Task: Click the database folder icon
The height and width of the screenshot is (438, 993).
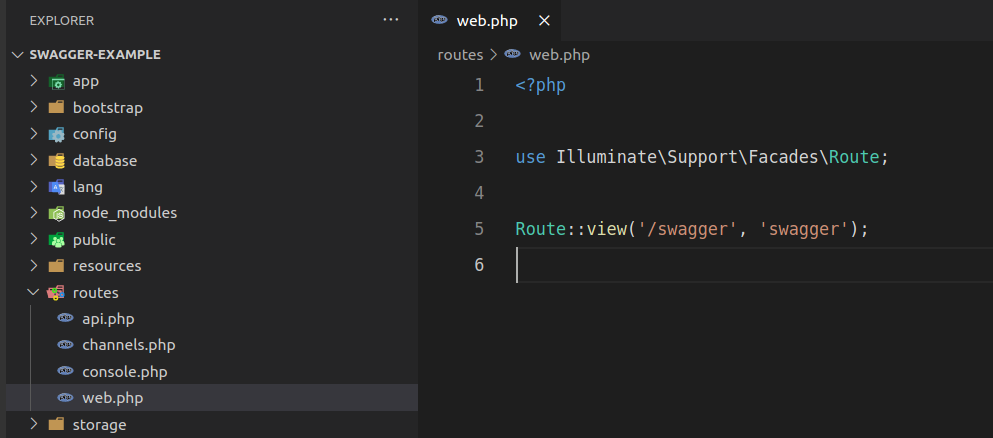Action: pos(57,160)
